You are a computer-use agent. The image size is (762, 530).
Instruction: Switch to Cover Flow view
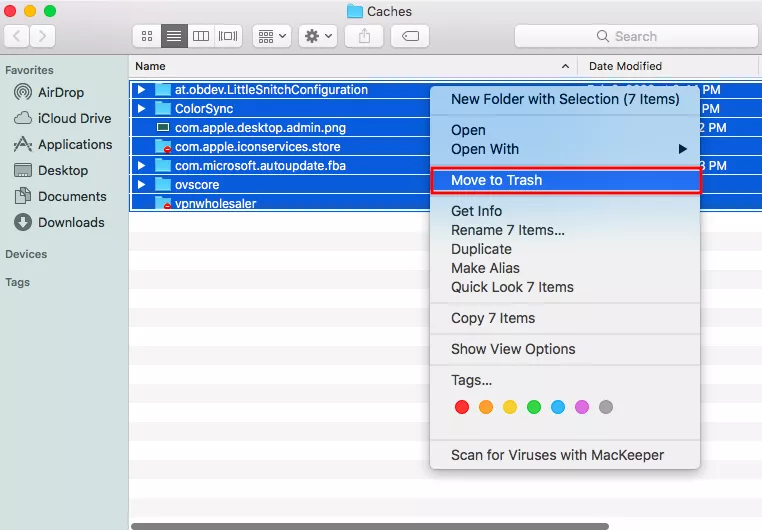(228, 36)
